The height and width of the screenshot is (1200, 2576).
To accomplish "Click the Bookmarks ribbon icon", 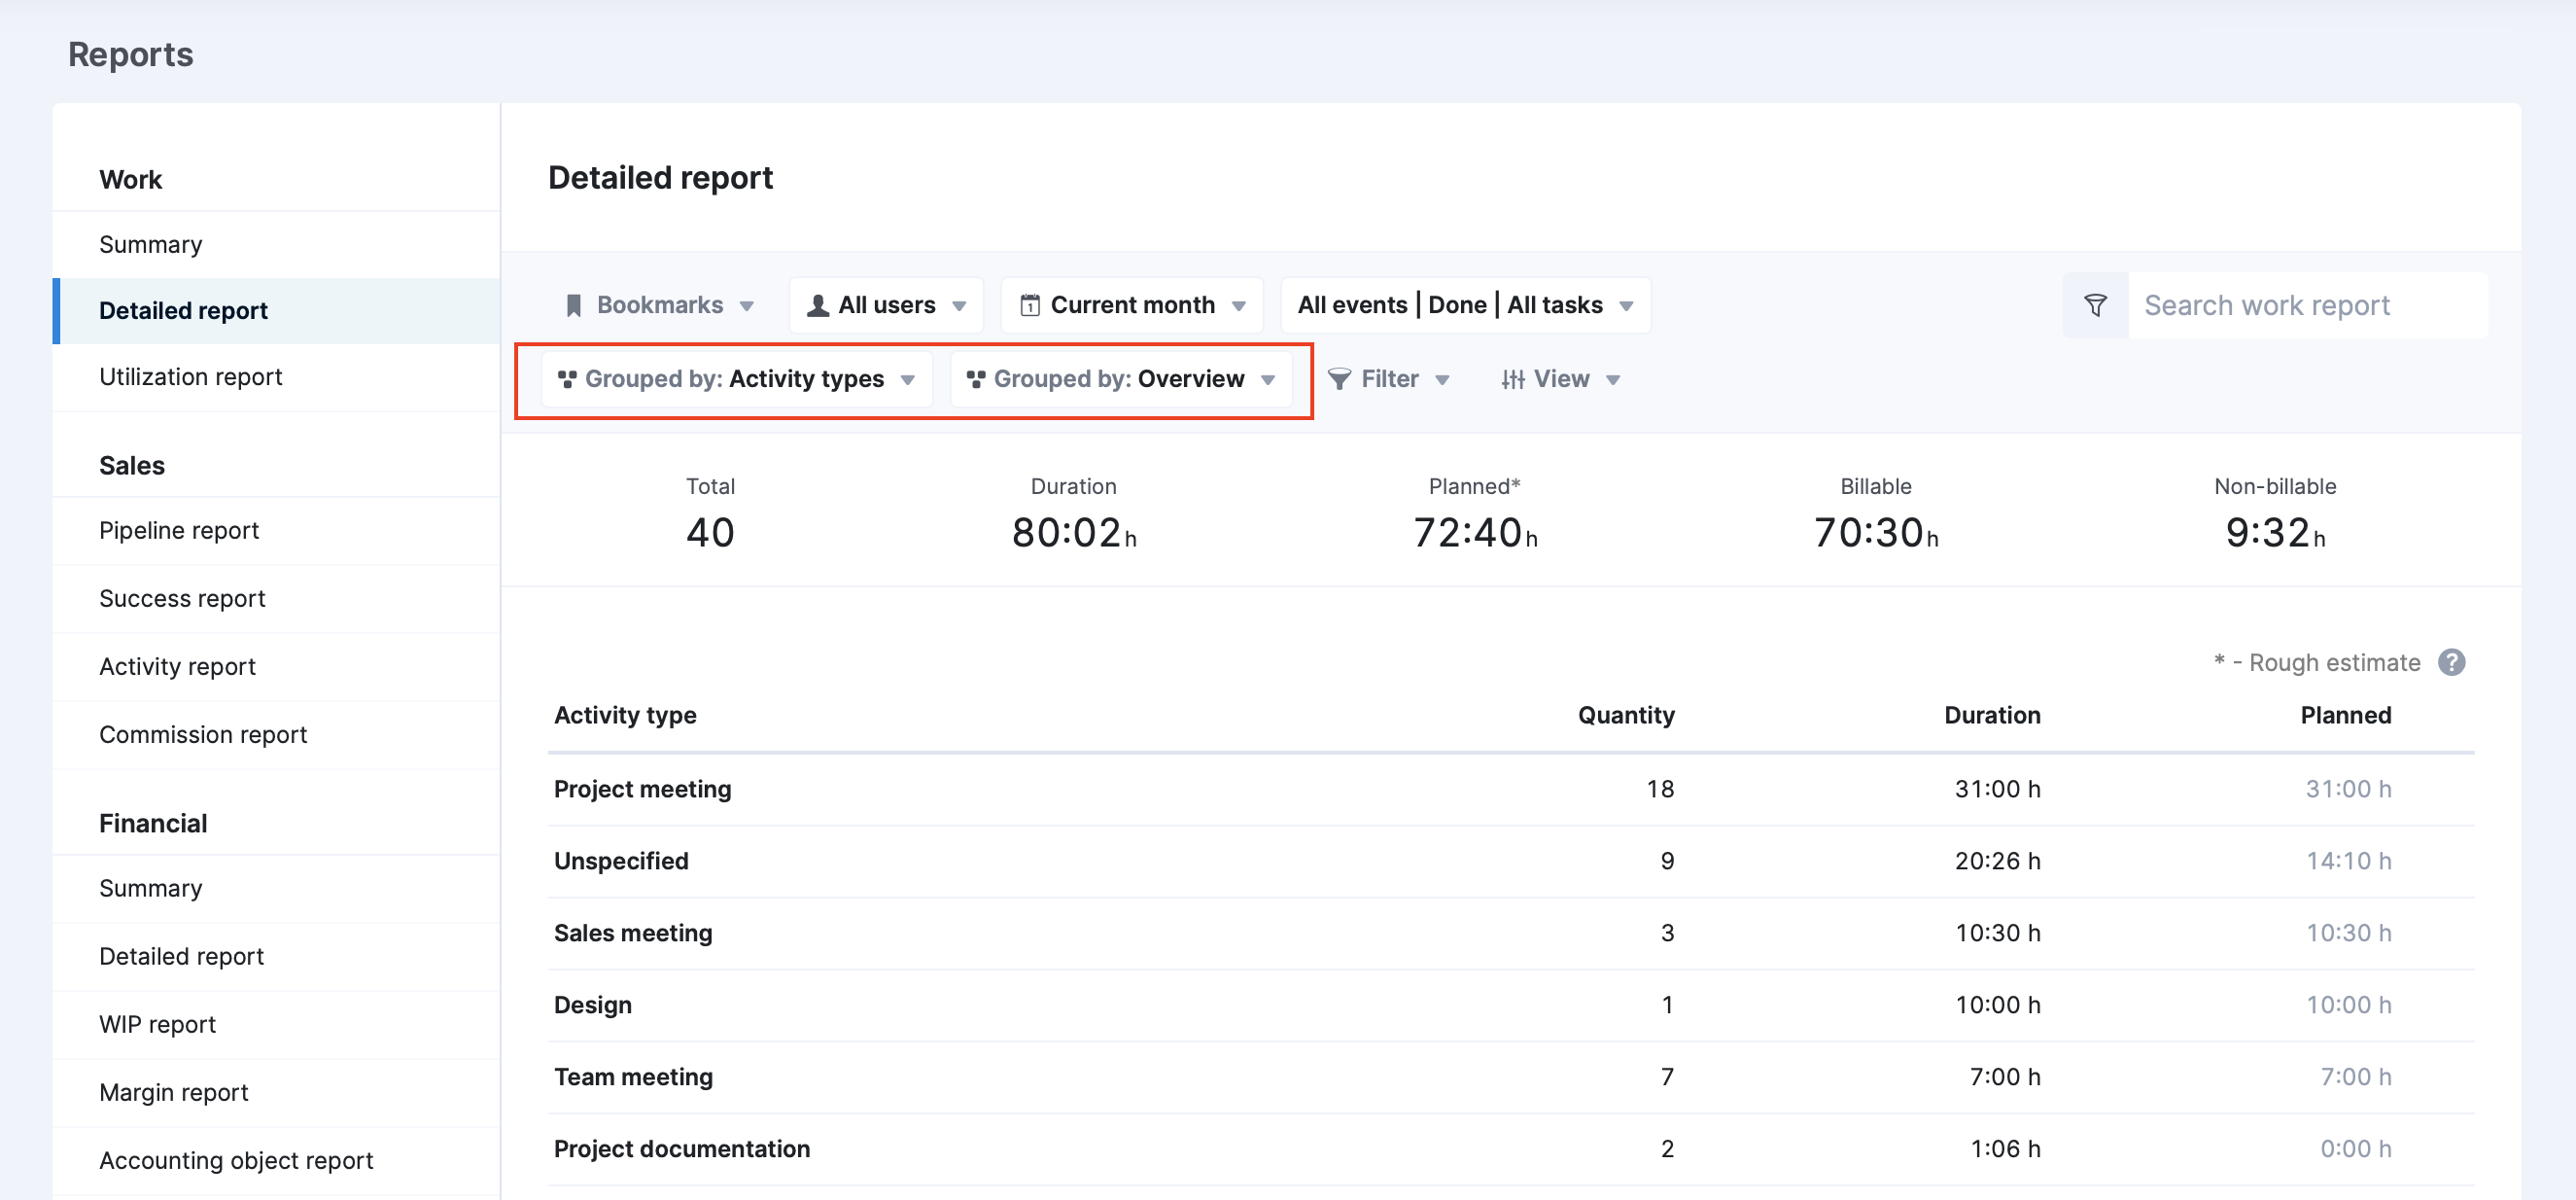I will coord(573,305).
